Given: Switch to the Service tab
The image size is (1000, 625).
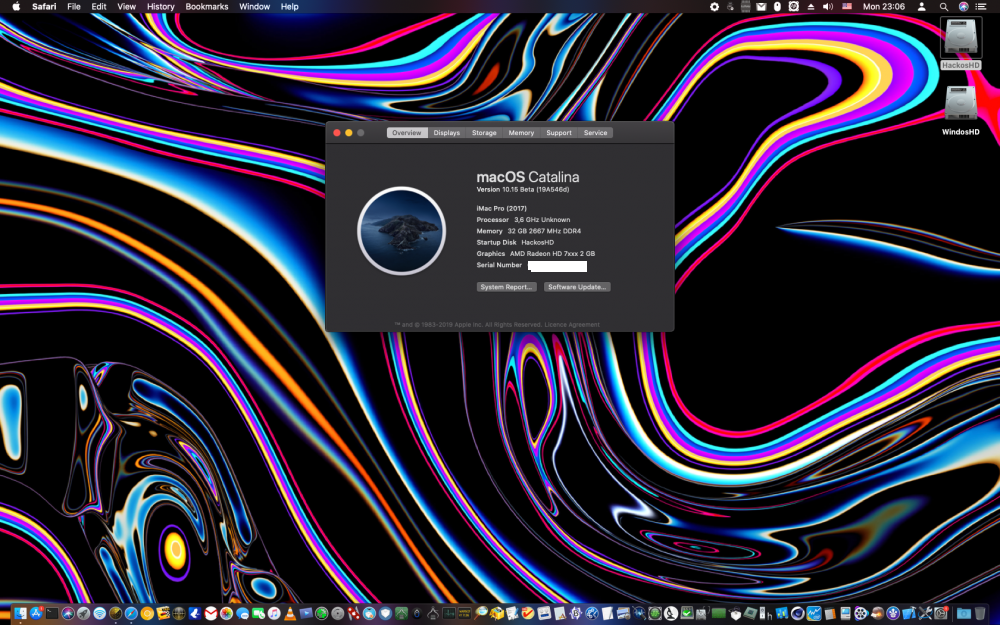Looking at the screenshot, I should point(595,133).
